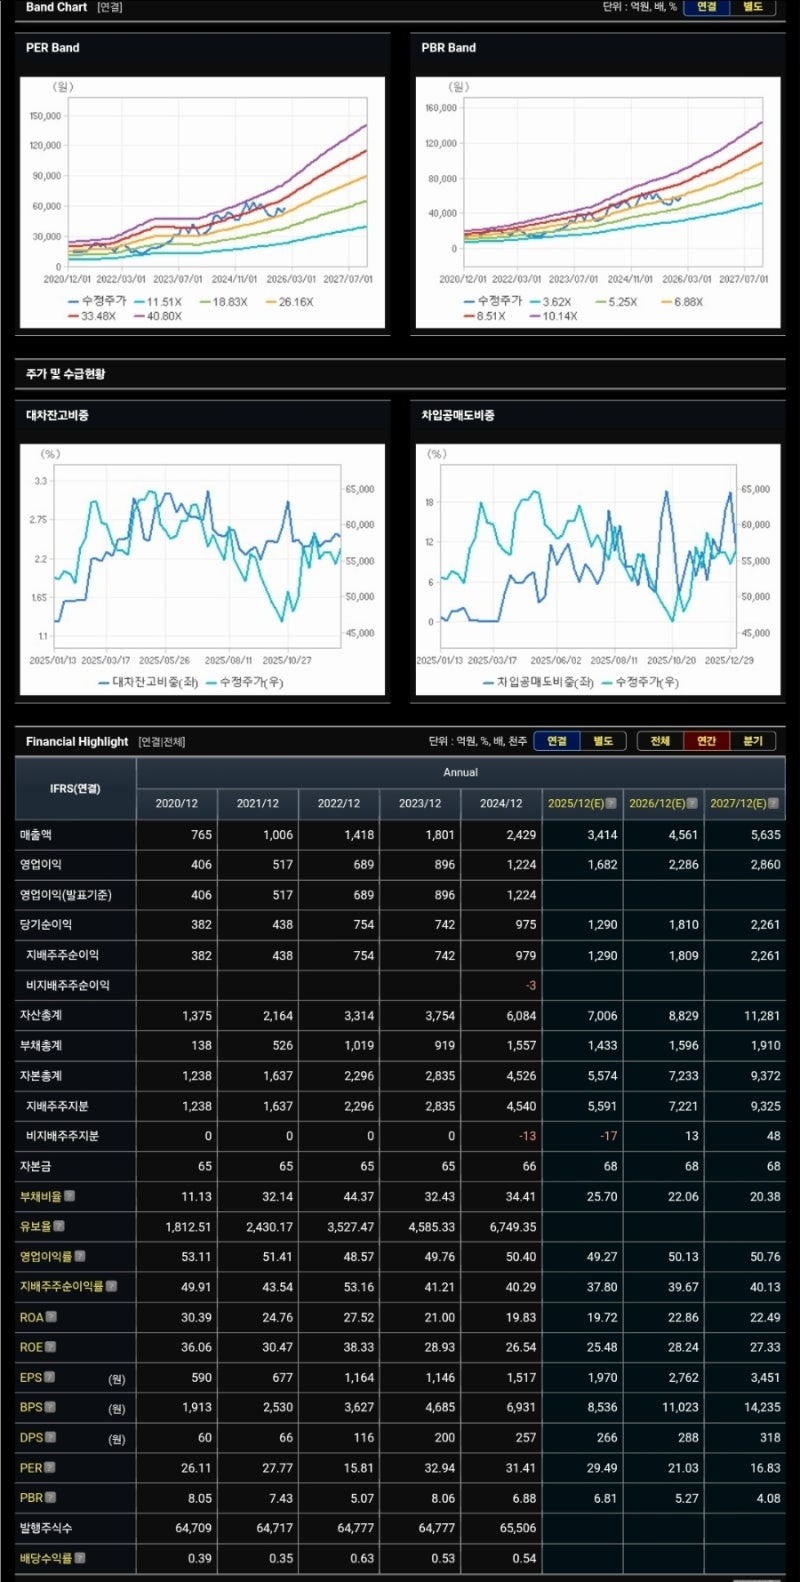The width and height of the screenshot is (800, 1582).
Task: Open help icon next to 2027/12(E)
Action: (x=773, y=803)
